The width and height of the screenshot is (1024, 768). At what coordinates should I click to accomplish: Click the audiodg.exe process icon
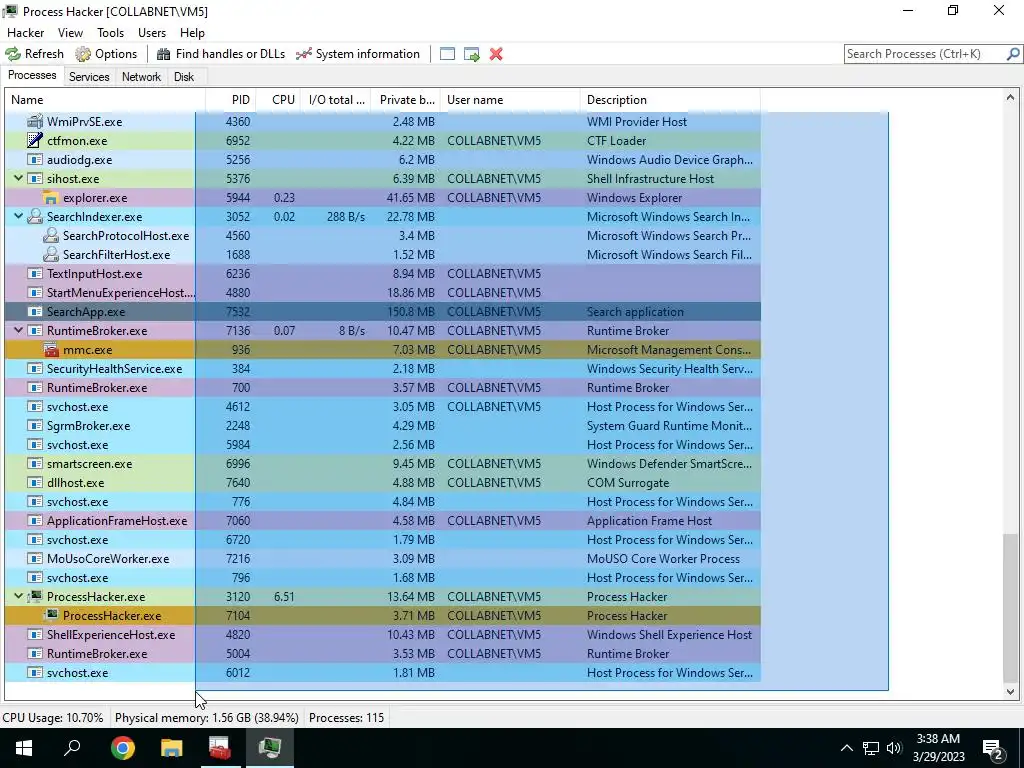coord(35,159)
